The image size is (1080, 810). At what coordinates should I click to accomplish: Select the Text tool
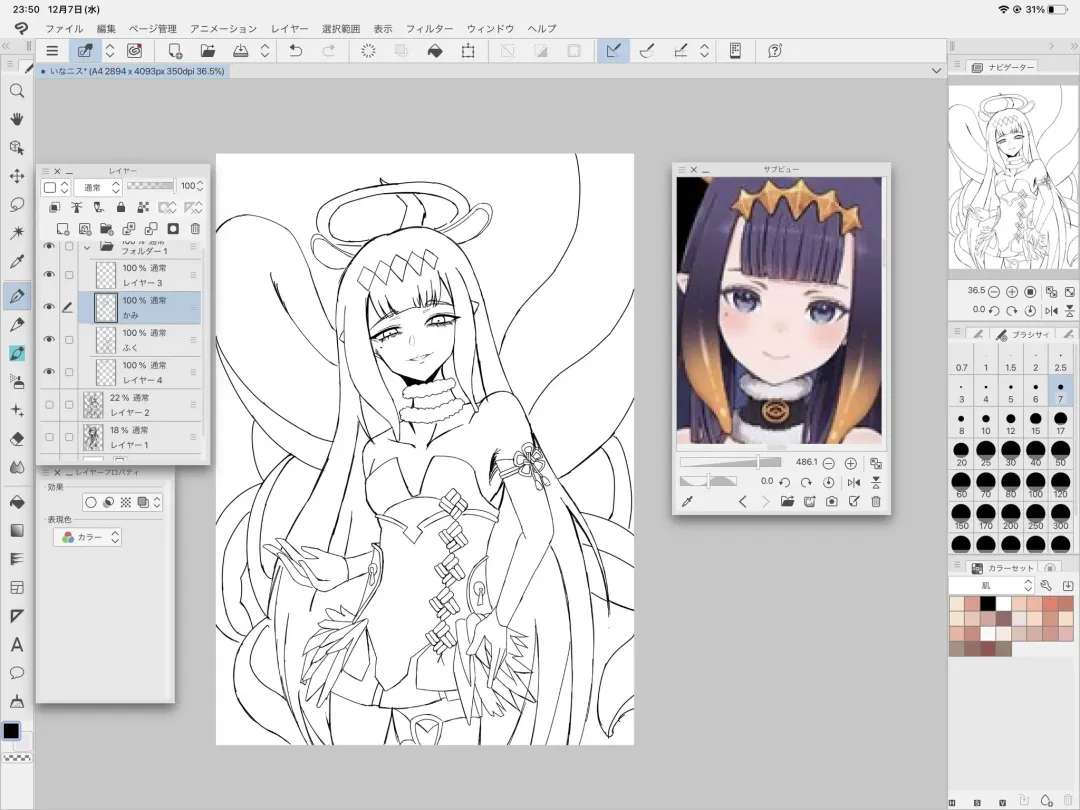tap(17, 645)
